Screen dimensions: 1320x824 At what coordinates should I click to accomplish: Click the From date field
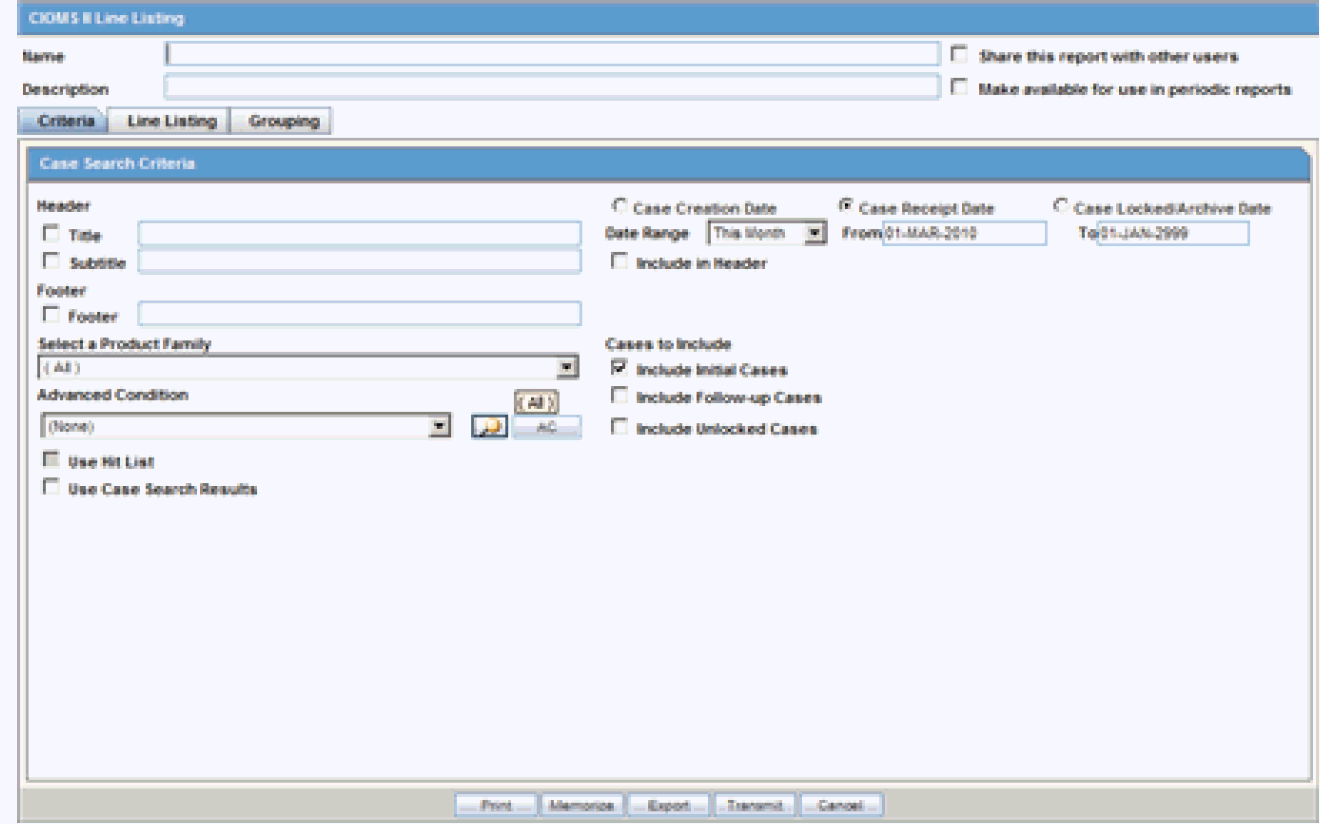(964, 234)
